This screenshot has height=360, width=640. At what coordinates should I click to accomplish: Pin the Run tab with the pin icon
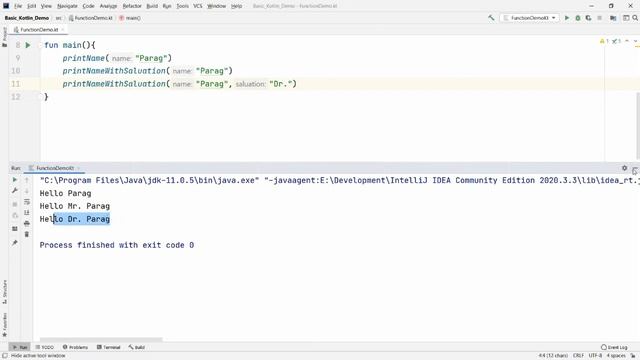[x=15, y=243]
